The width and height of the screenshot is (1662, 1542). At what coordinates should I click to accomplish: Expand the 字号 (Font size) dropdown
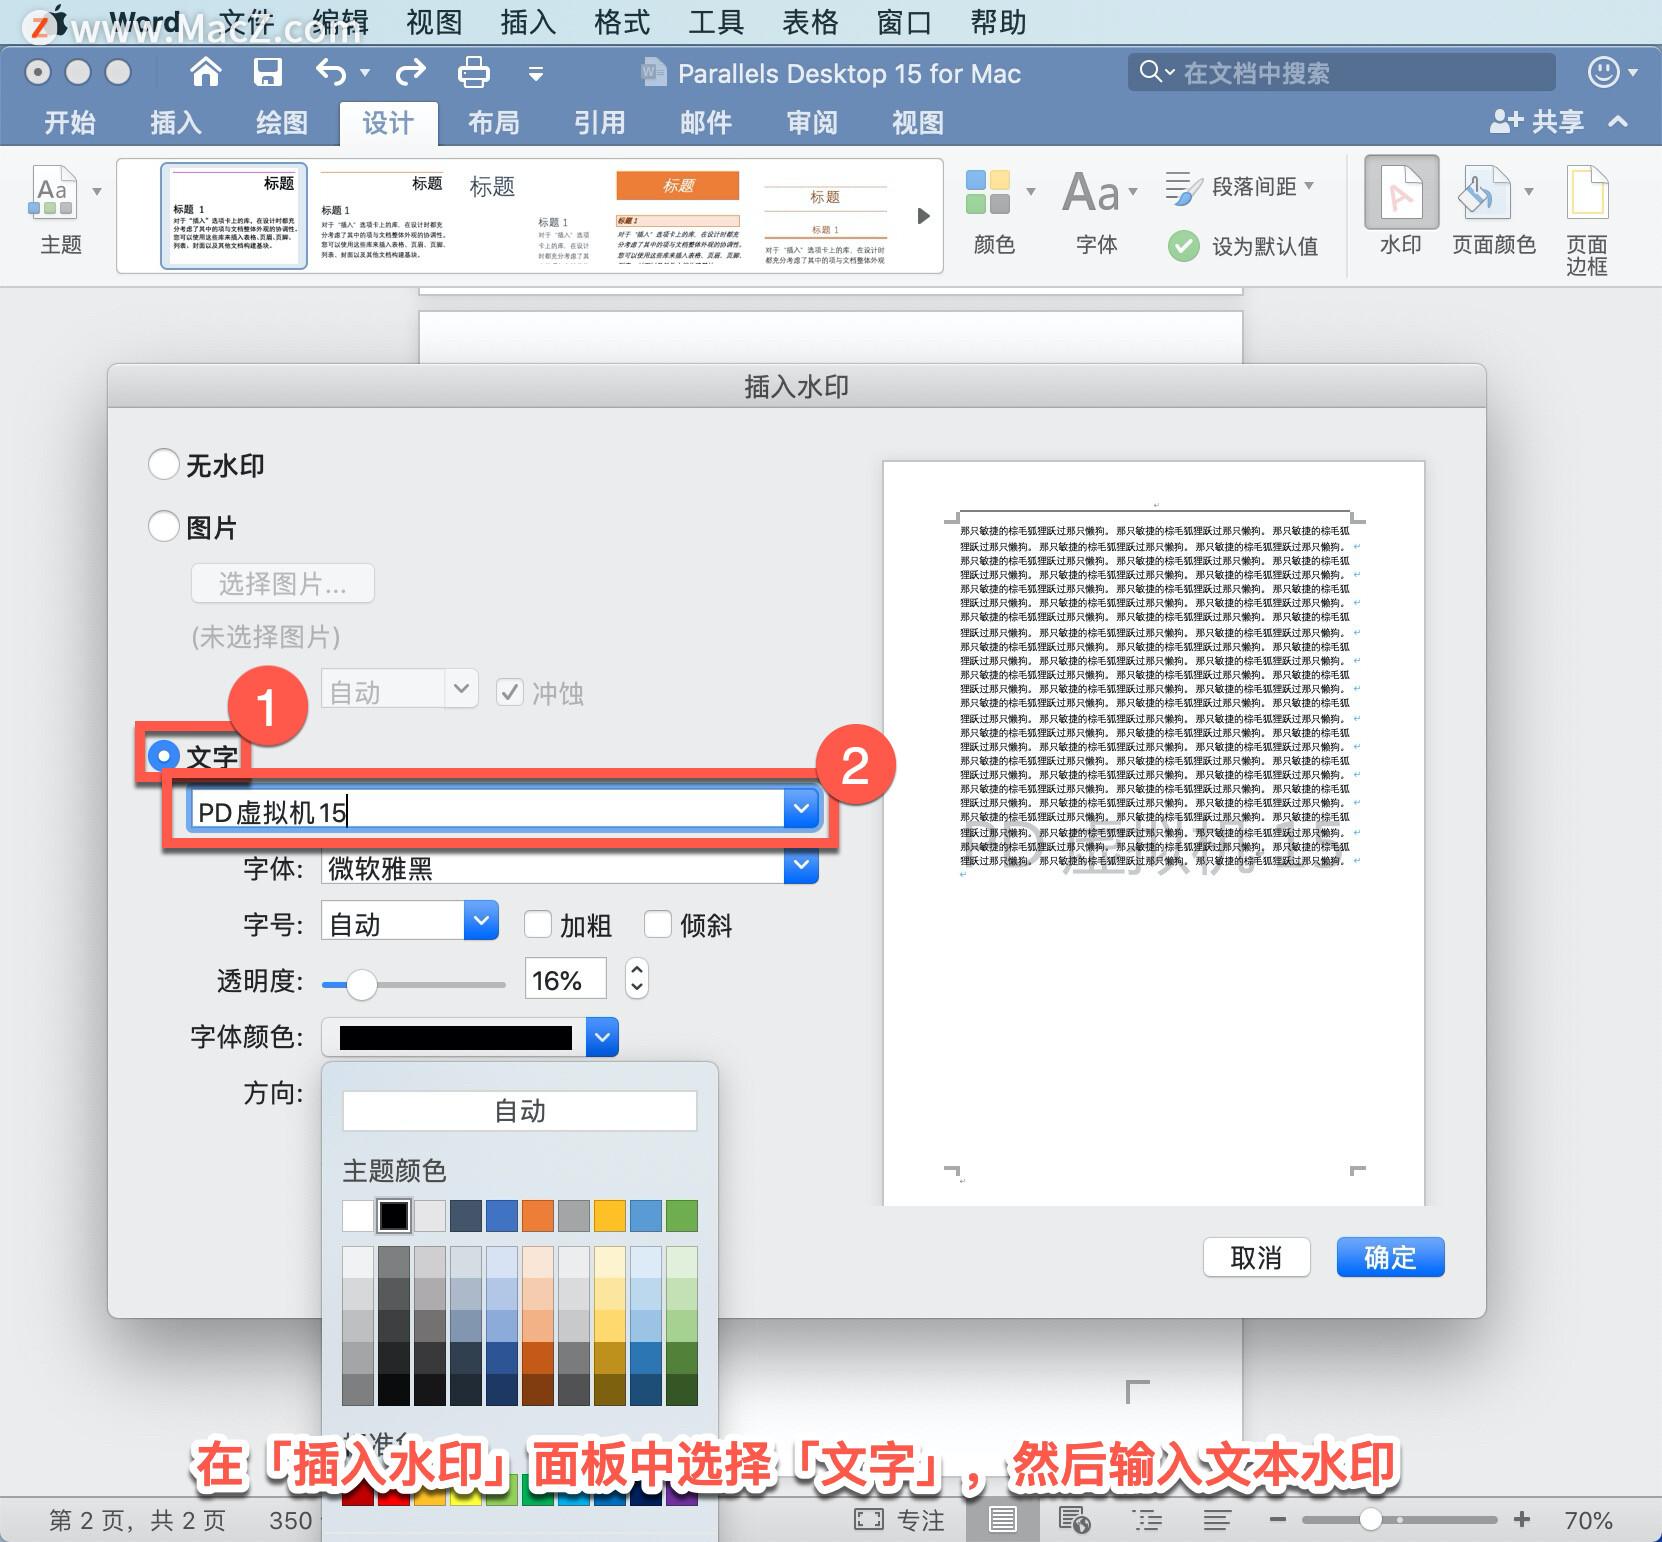tap(481, 921)
